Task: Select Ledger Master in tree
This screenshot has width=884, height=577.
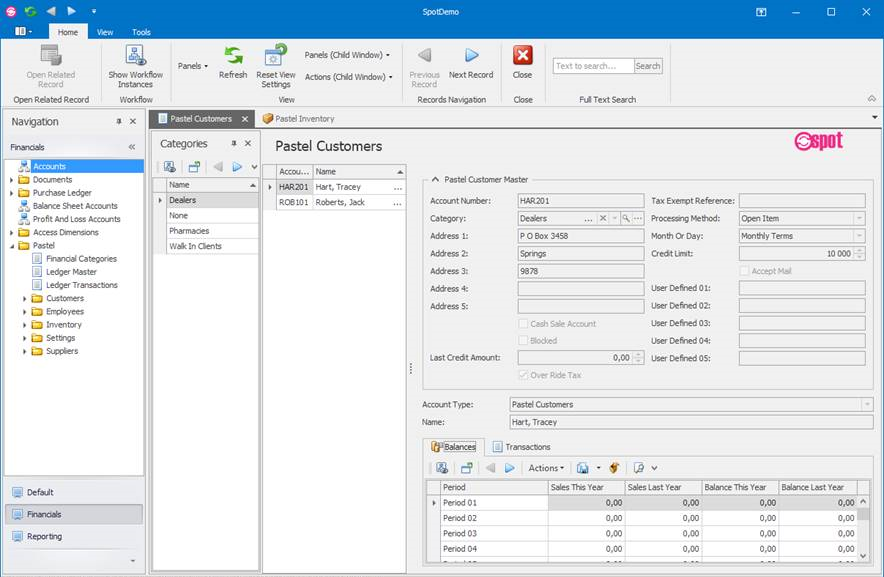Action: [71, 272]
